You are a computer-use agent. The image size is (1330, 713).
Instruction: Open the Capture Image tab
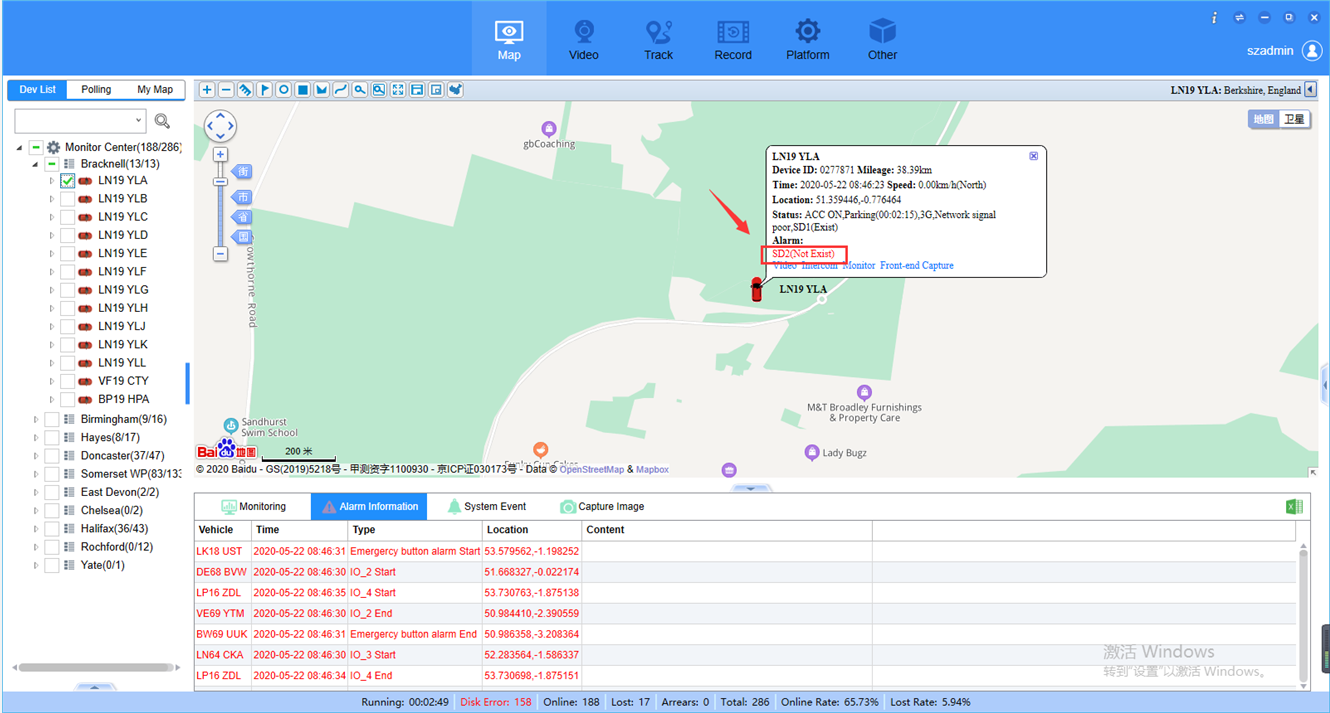tap(603, 507)
